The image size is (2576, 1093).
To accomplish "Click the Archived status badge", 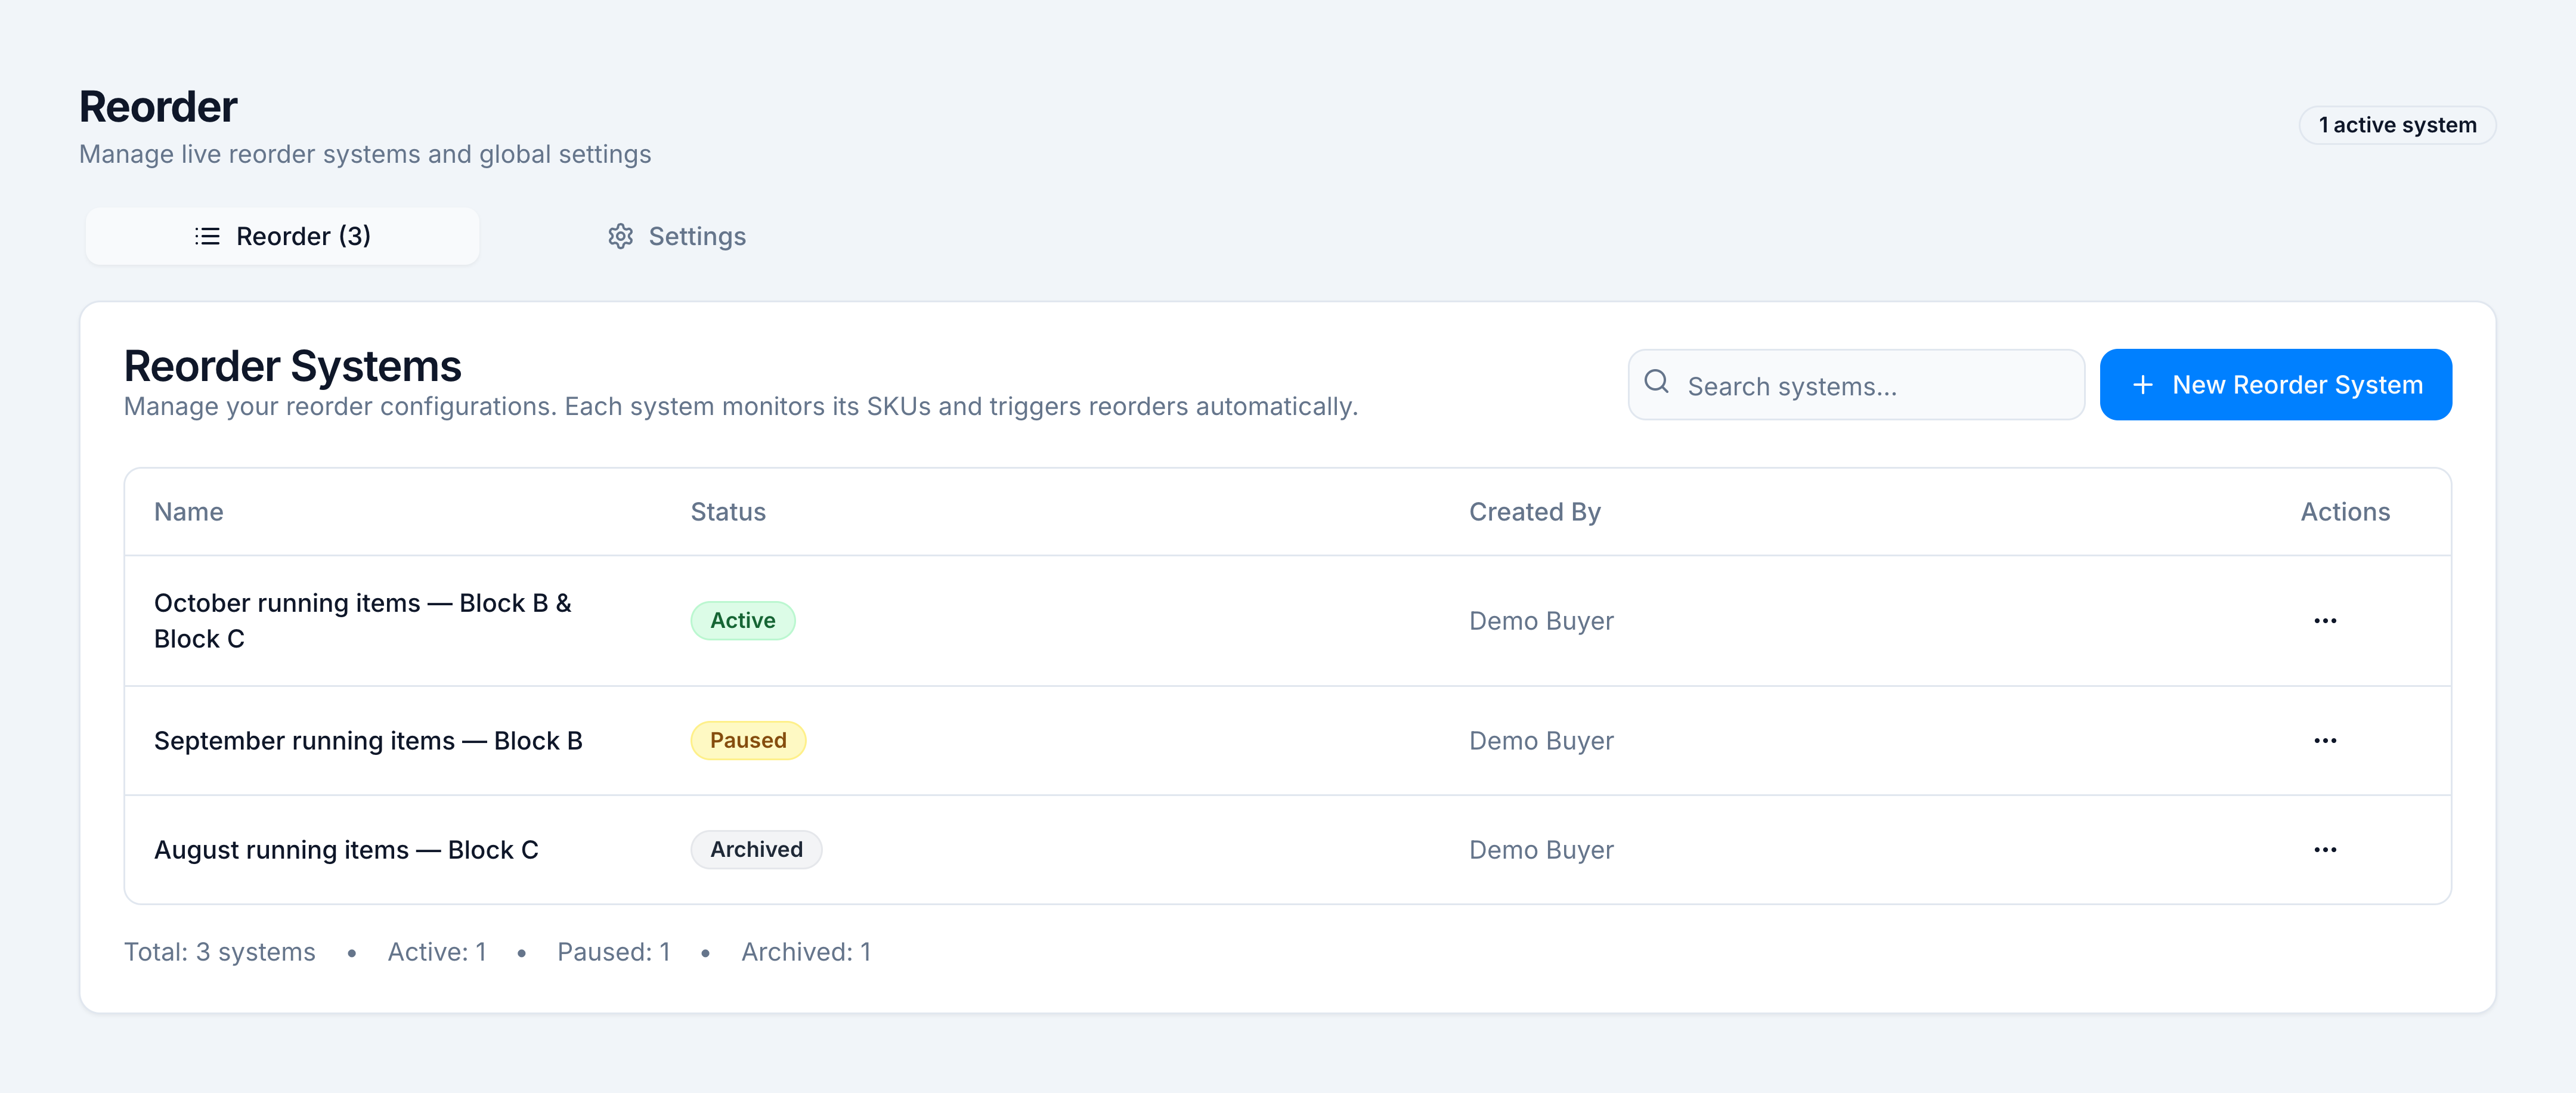I will click(756, 850).
